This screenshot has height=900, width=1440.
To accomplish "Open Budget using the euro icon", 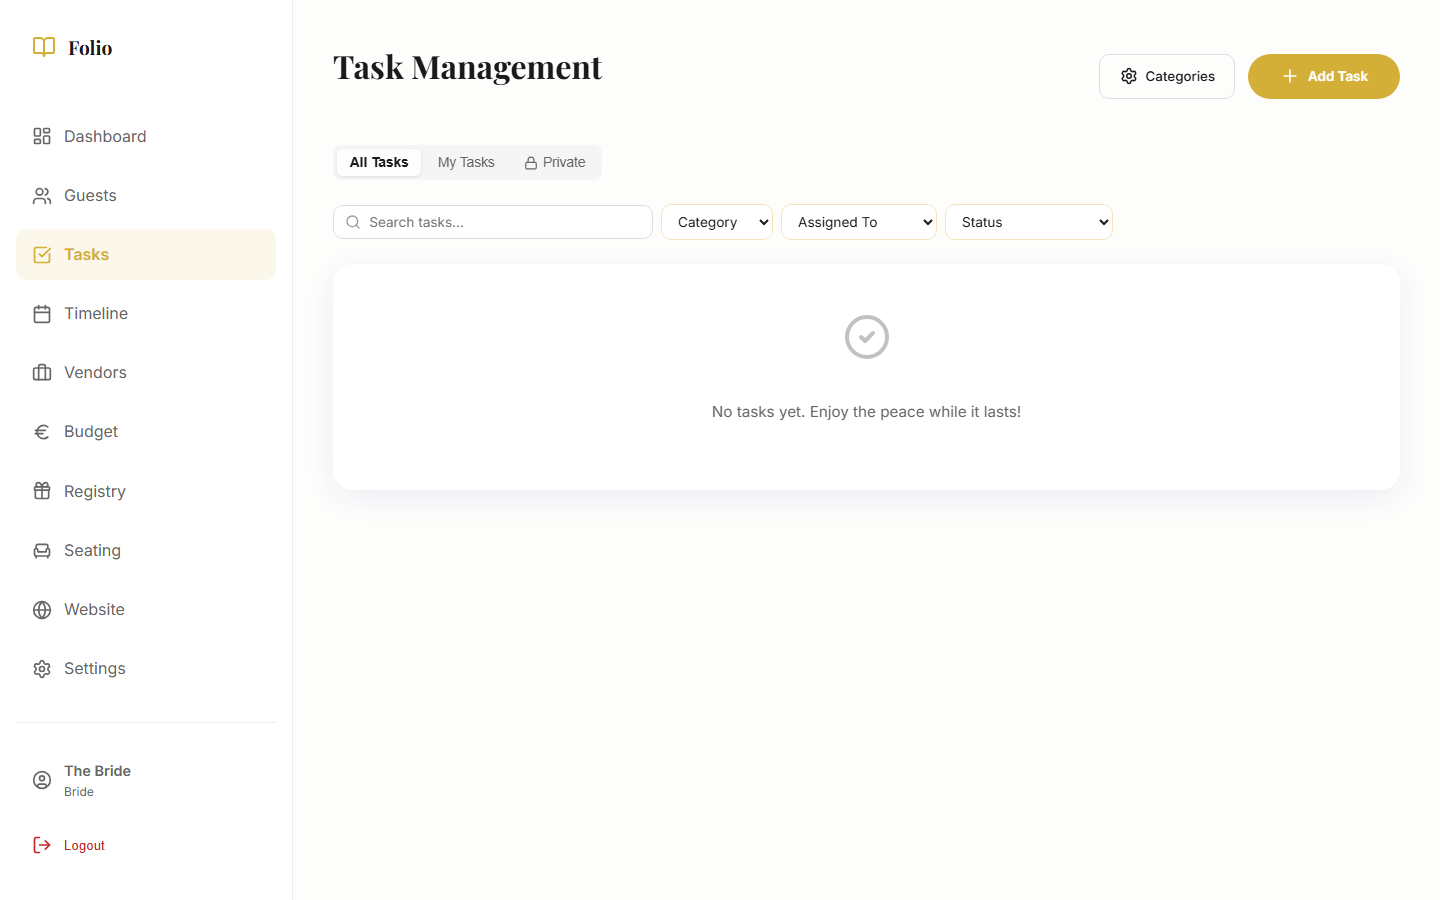I will click(x=41, y=431).
